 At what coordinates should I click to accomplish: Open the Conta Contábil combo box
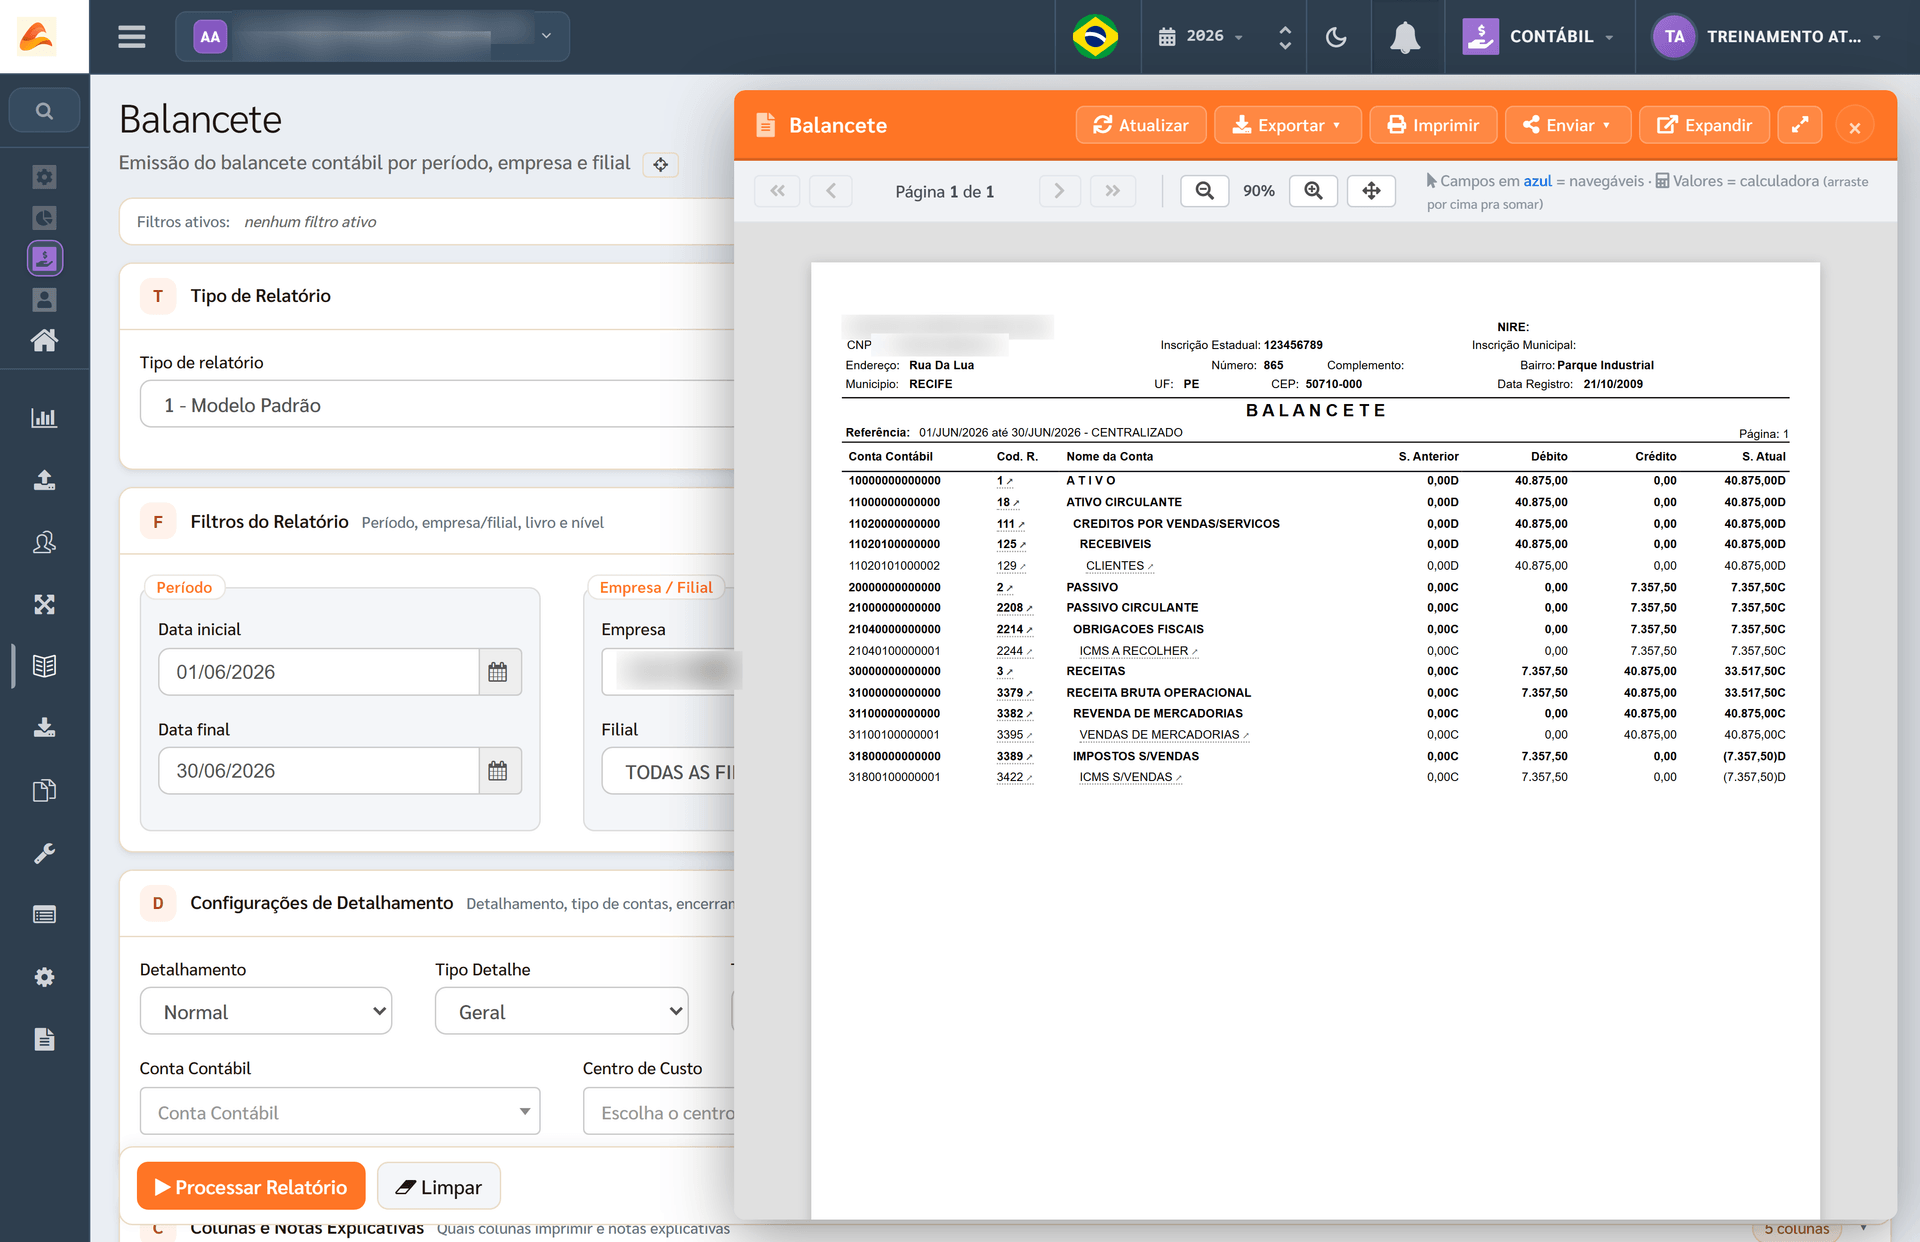pos(340,1112)
